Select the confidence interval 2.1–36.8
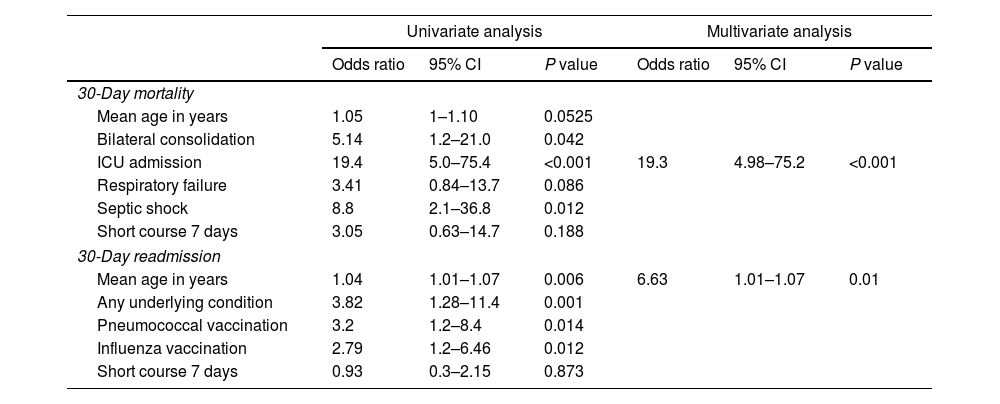 click(x=459, y=209)
